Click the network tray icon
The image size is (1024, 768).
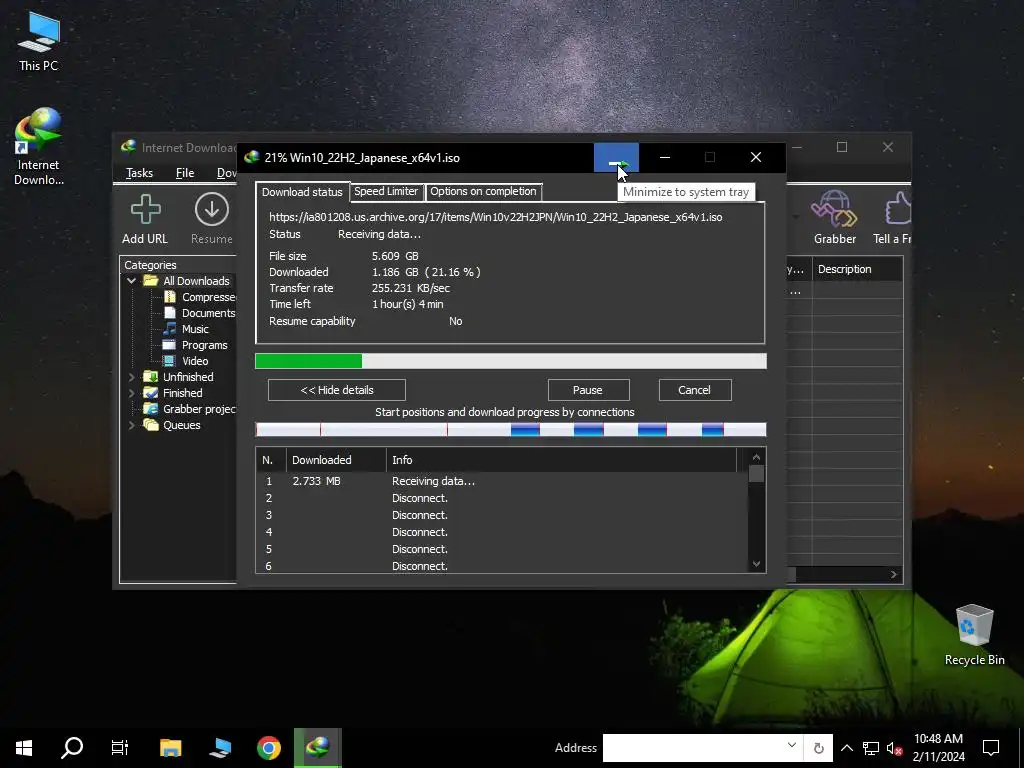coord(871,748)
